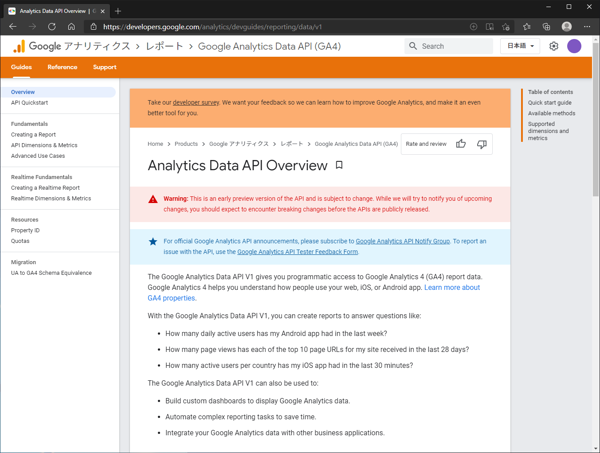Open the browser home page icon
This screenshot has height=453, width=600.
tap(71, 26)
